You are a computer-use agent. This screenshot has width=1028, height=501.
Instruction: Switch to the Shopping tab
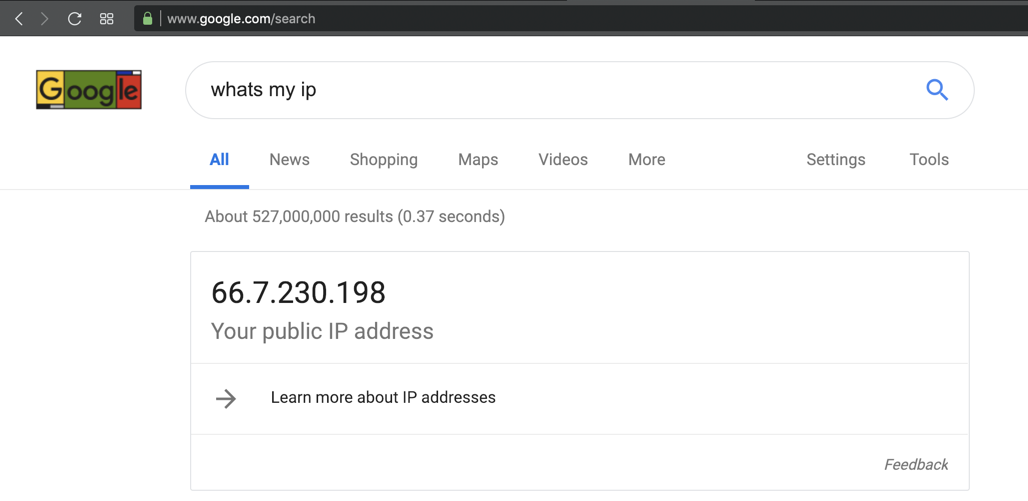click(x=384, y=160)
